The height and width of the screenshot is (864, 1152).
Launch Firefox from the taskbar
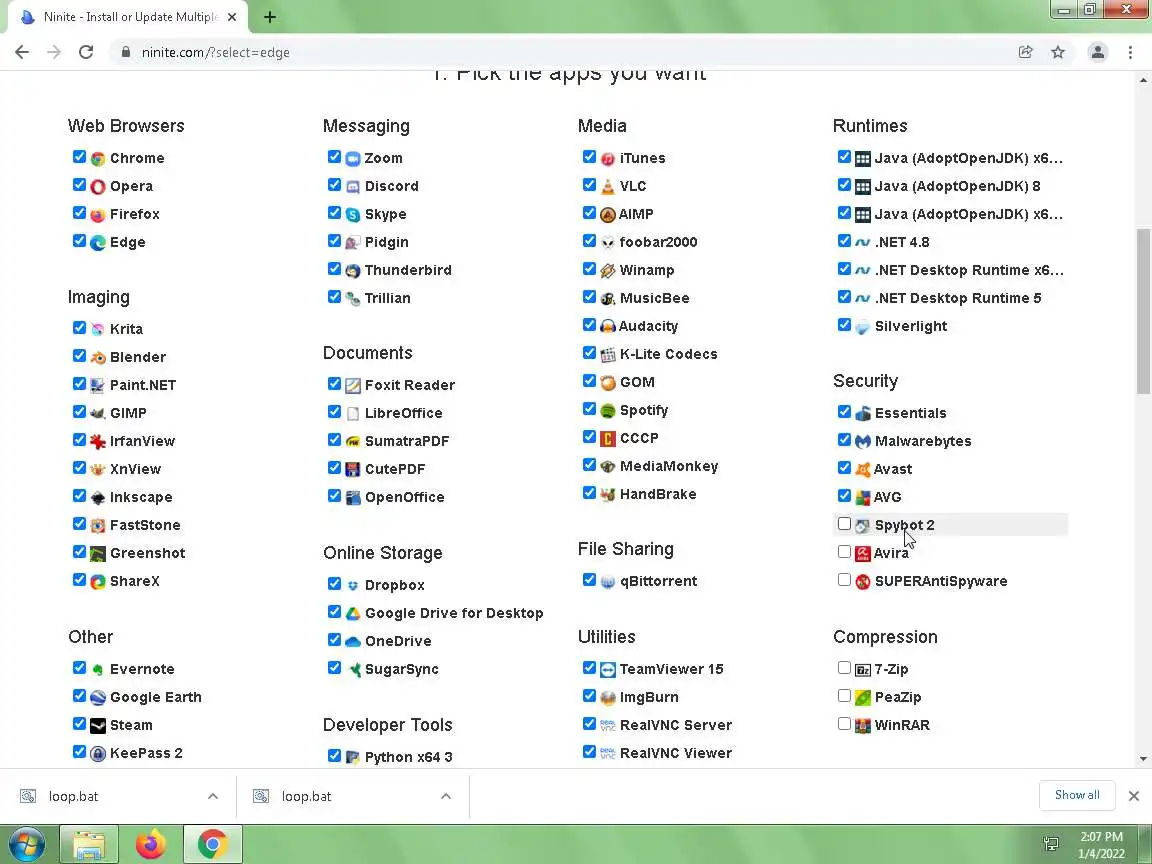click(x=151, y=845)
